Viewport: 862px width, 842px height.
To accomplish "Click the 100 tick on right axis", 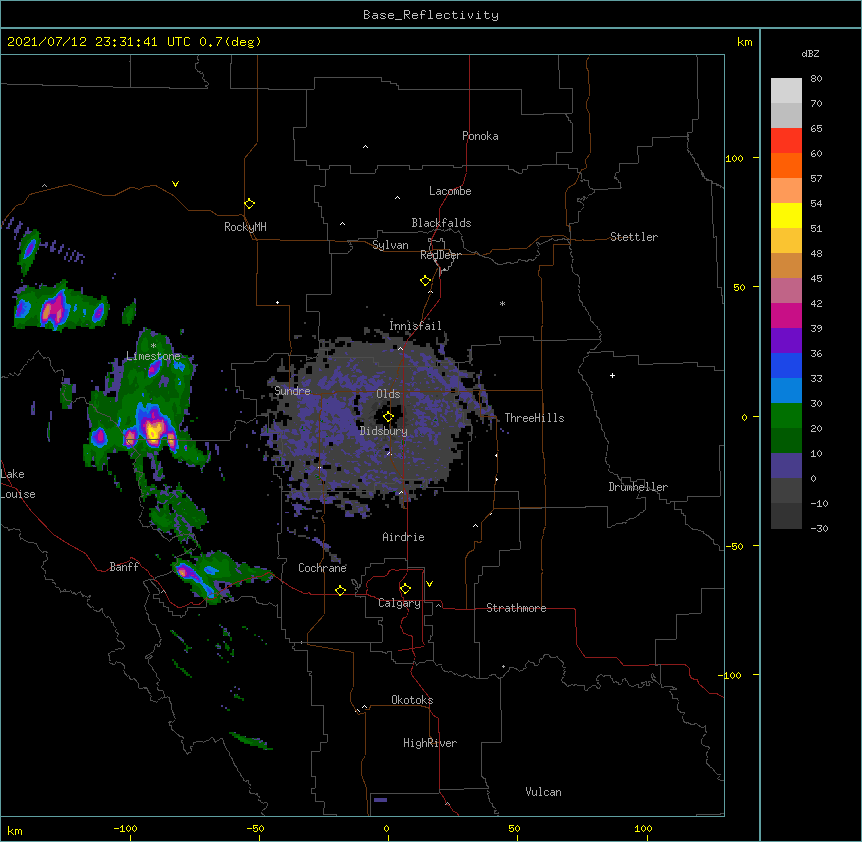I will [734, 158].
